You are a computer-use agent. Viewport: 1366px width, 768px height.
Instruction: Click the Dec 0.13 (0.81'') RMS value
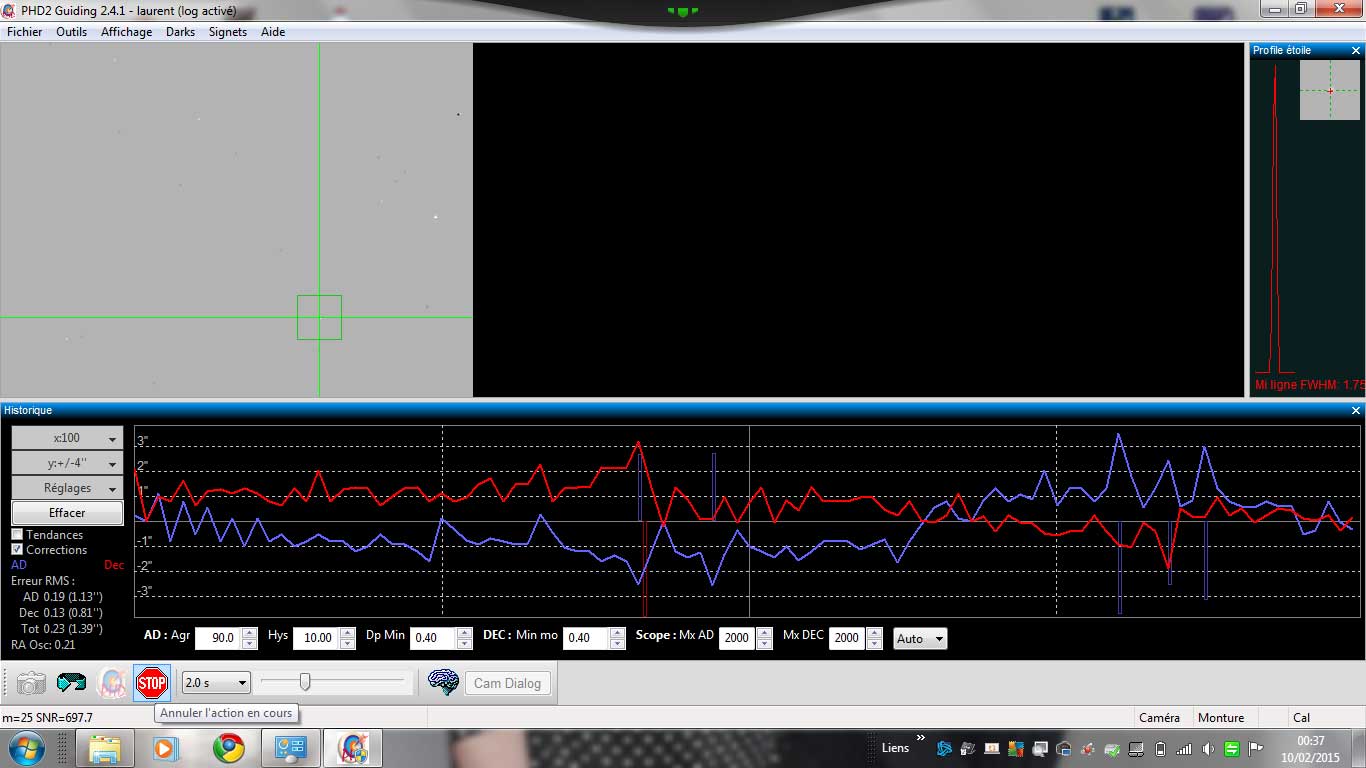[x=60, y=612]
